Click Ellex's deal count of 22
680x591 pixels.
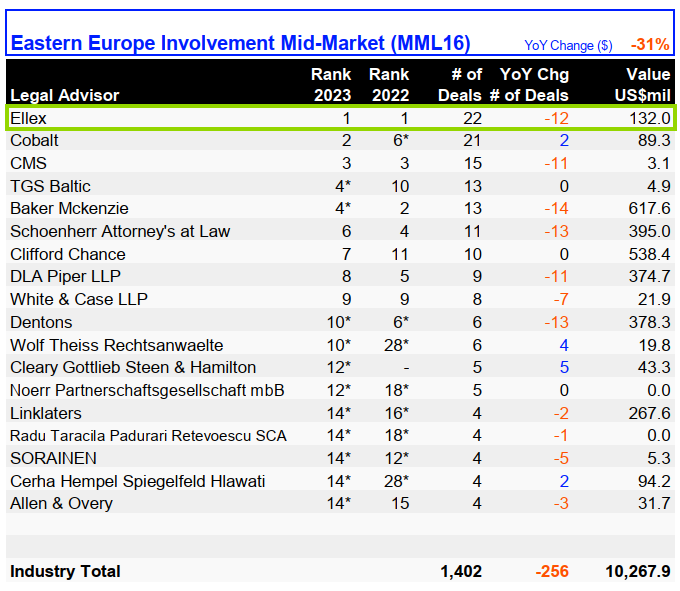point(472,118)
